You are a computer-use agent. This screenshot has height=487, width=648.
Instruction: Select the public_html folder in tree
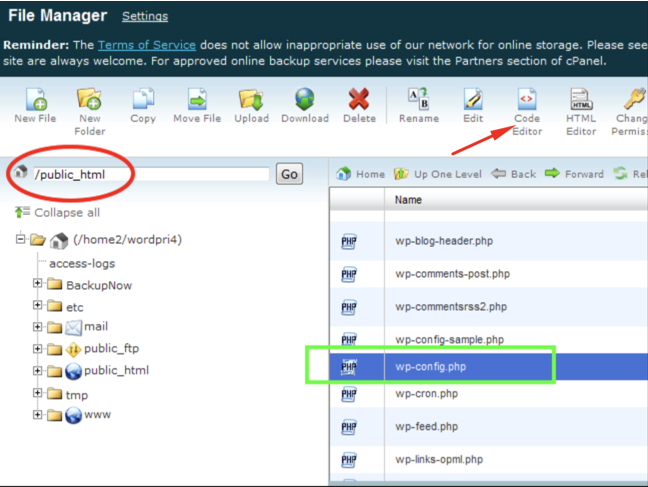pyautogui.click(x=116, y=370)
